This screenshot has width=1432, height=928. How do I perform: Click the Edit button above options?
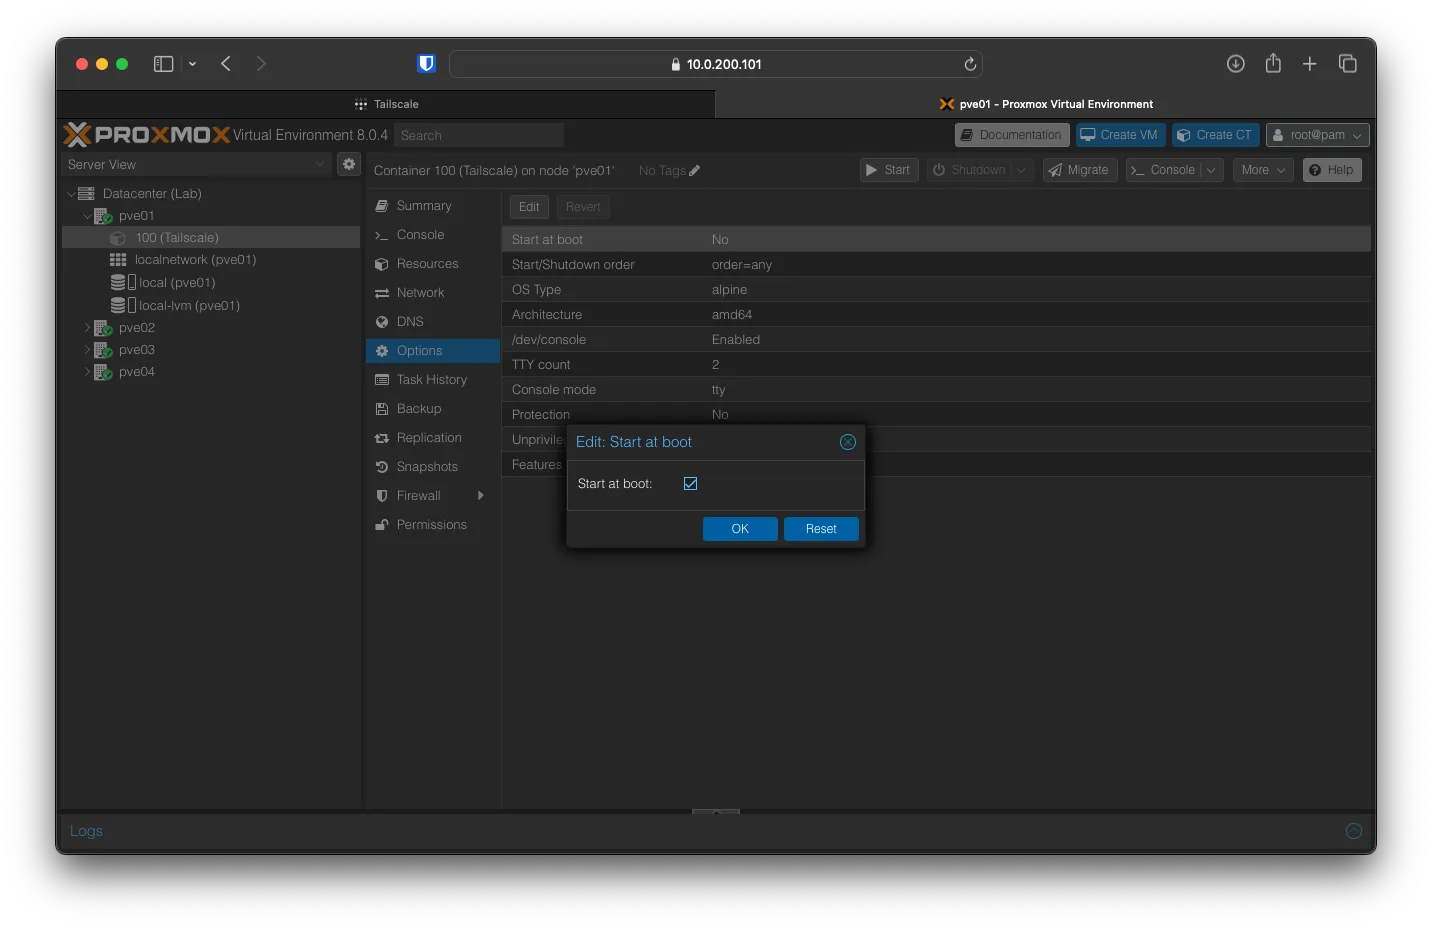(x=529, y=207)
